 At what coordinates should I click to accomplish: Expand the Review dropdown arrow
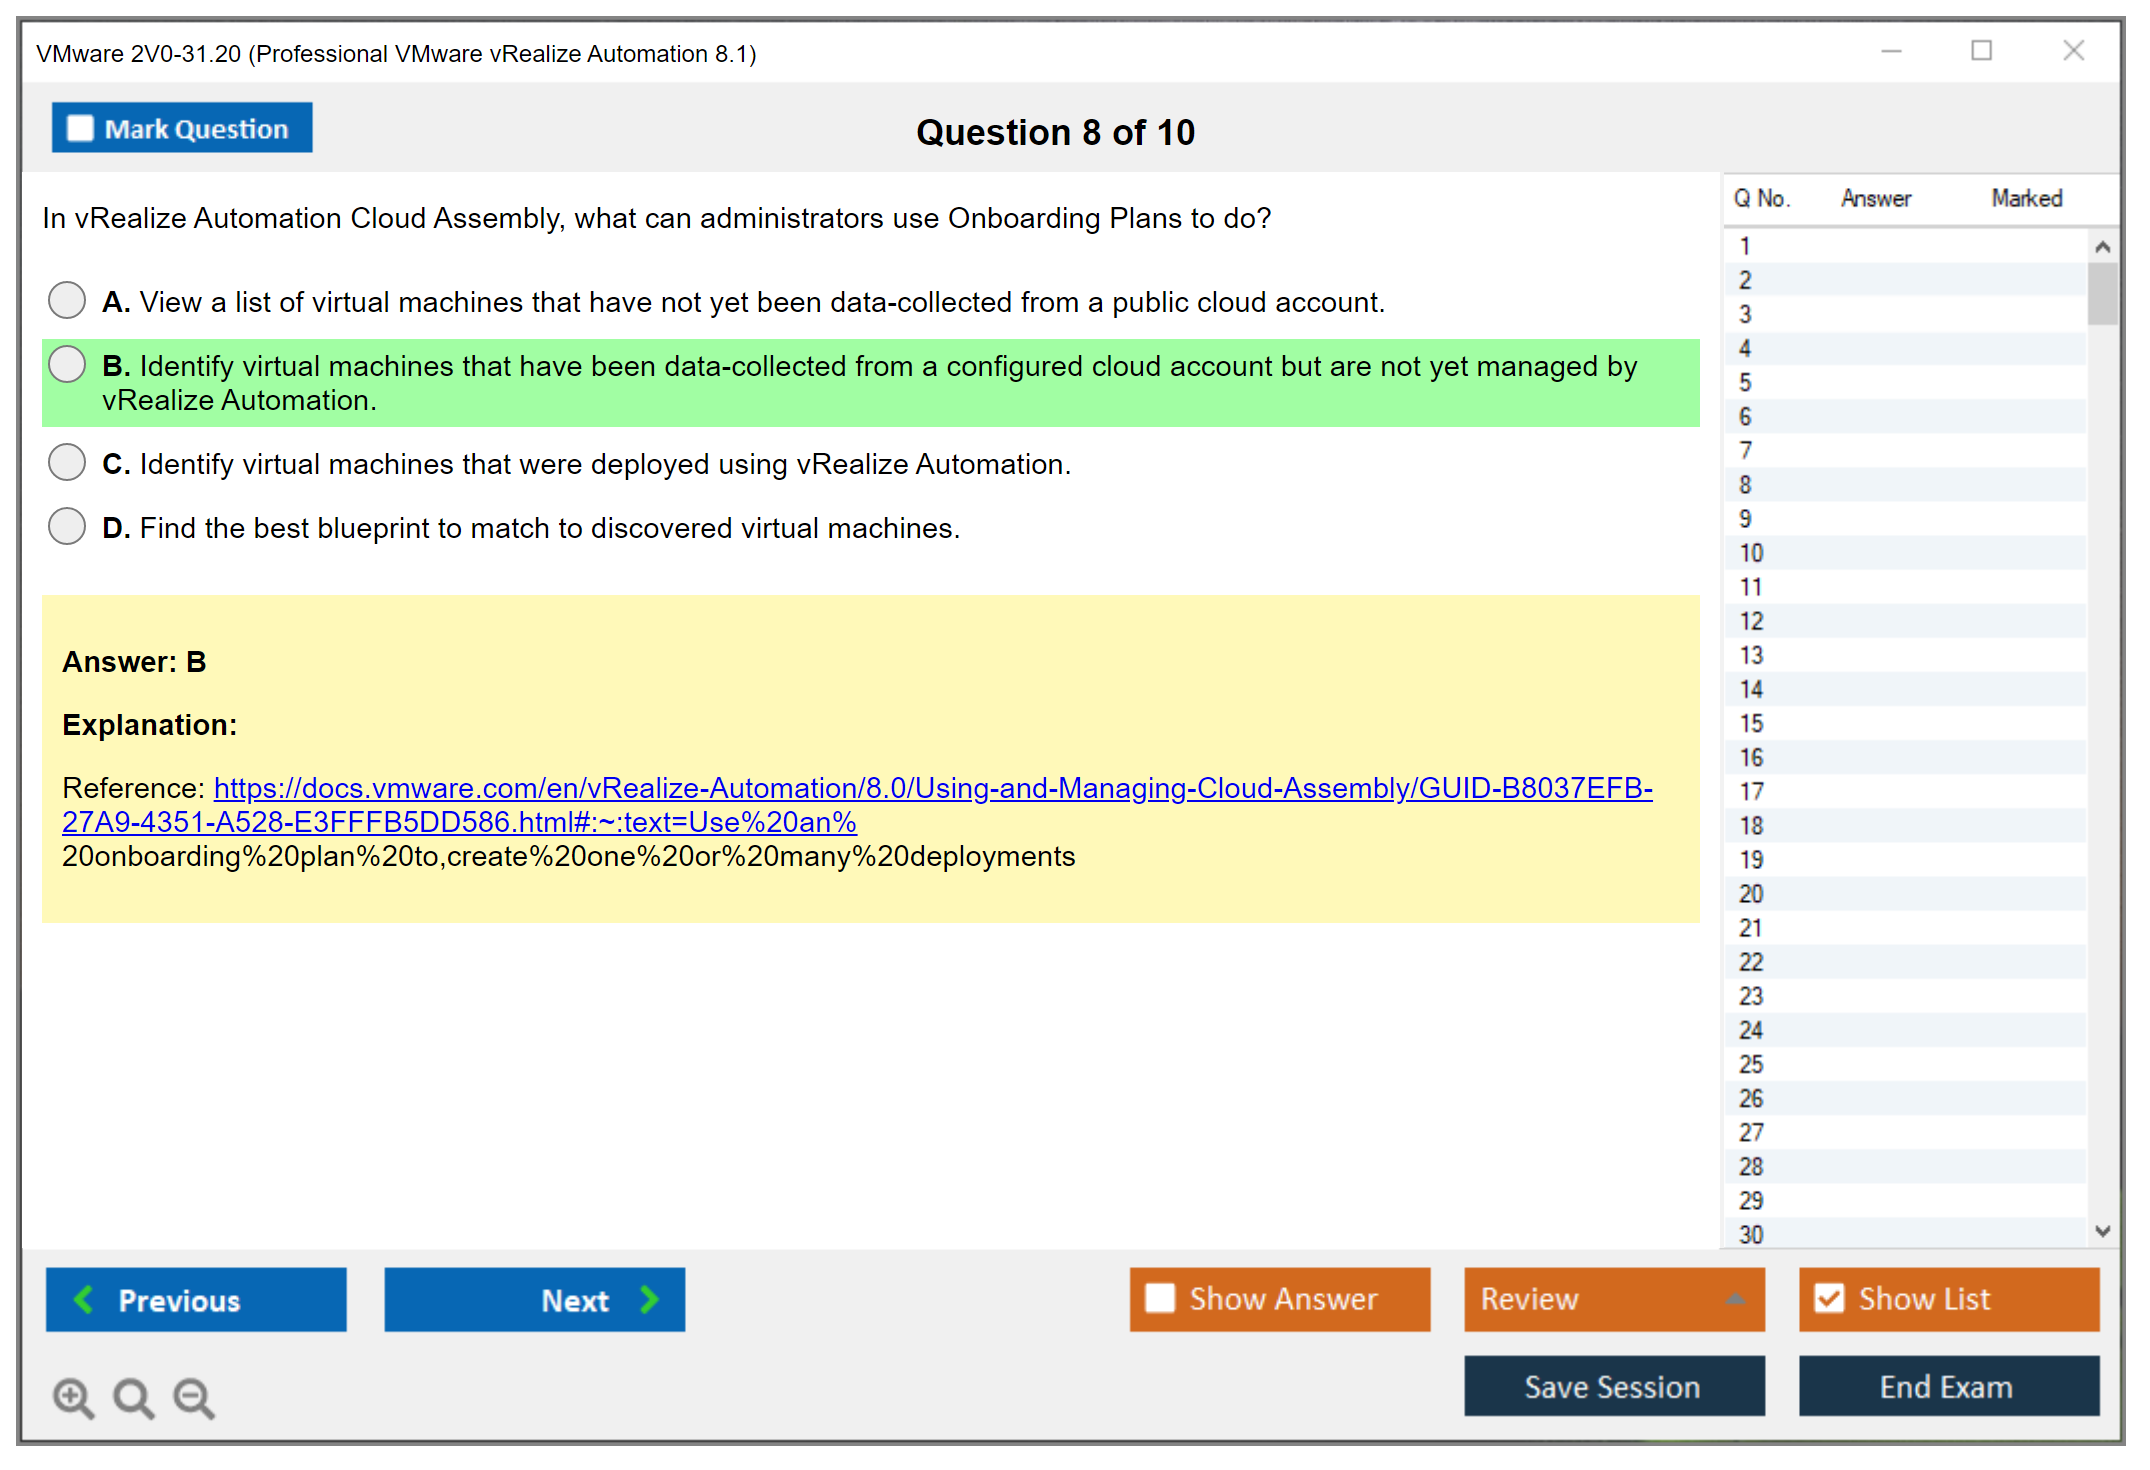click(1735, 1299)
